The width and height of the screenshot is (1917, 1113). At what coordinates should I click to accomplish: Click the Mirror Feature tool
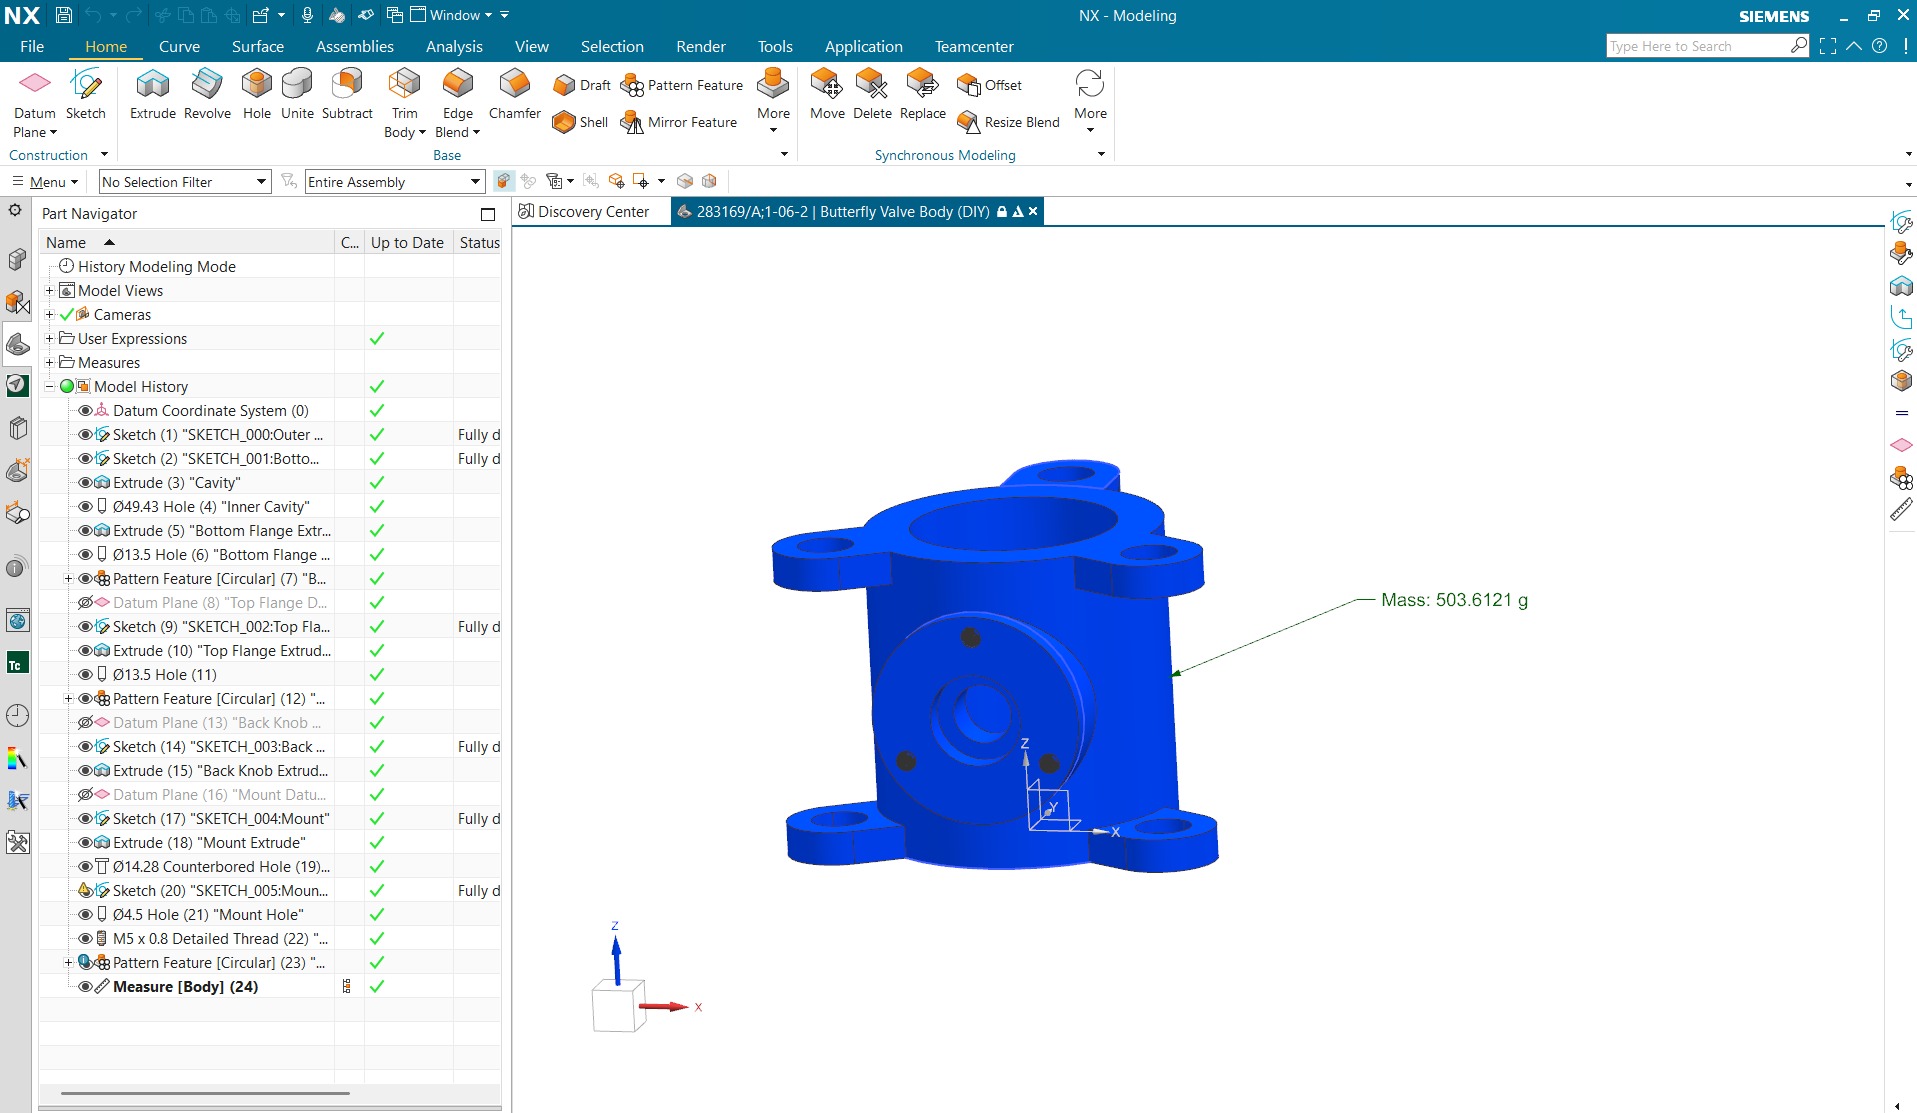pos(679,122)
